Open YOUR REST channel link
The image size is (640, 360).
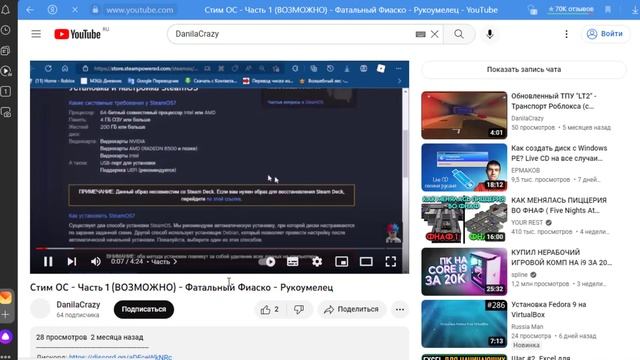coord(527,222)
